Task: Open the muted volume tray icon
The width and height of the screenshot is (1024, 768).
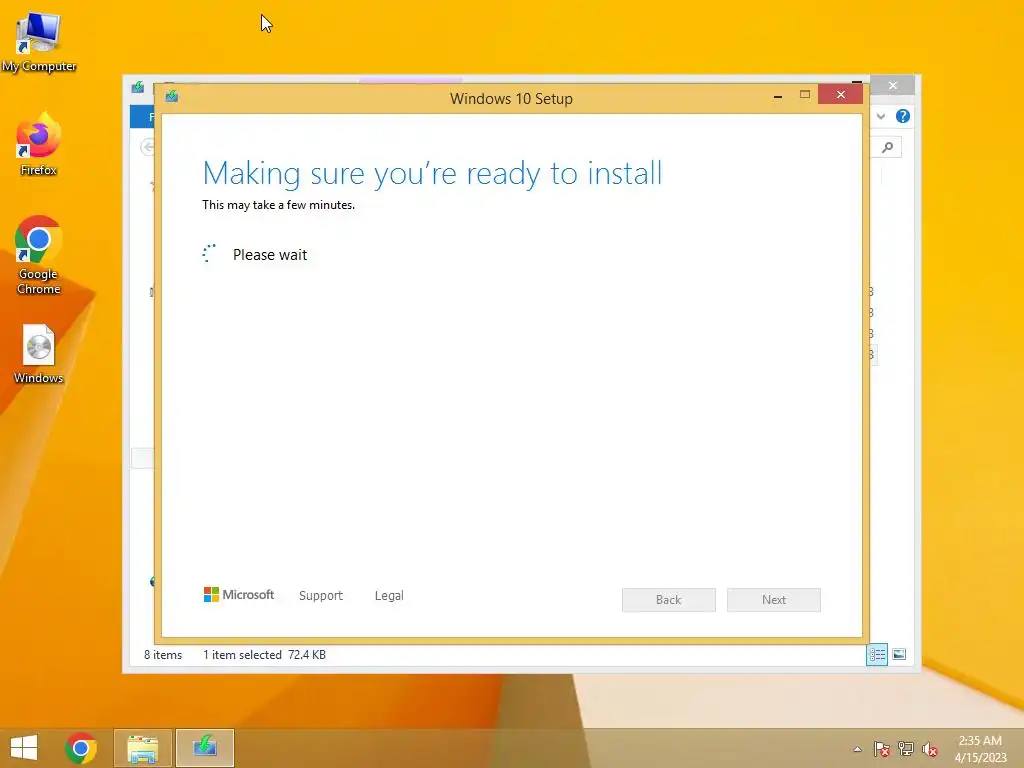Action: pyautogui.click(x=930, y=749)
